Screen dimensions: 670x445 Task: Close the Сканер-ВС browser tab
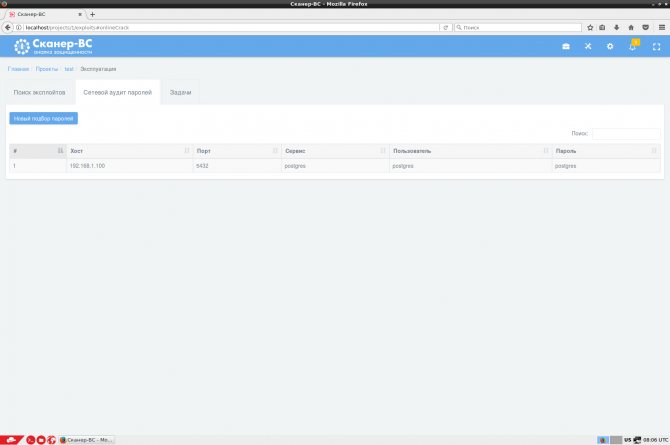point(80,15)
